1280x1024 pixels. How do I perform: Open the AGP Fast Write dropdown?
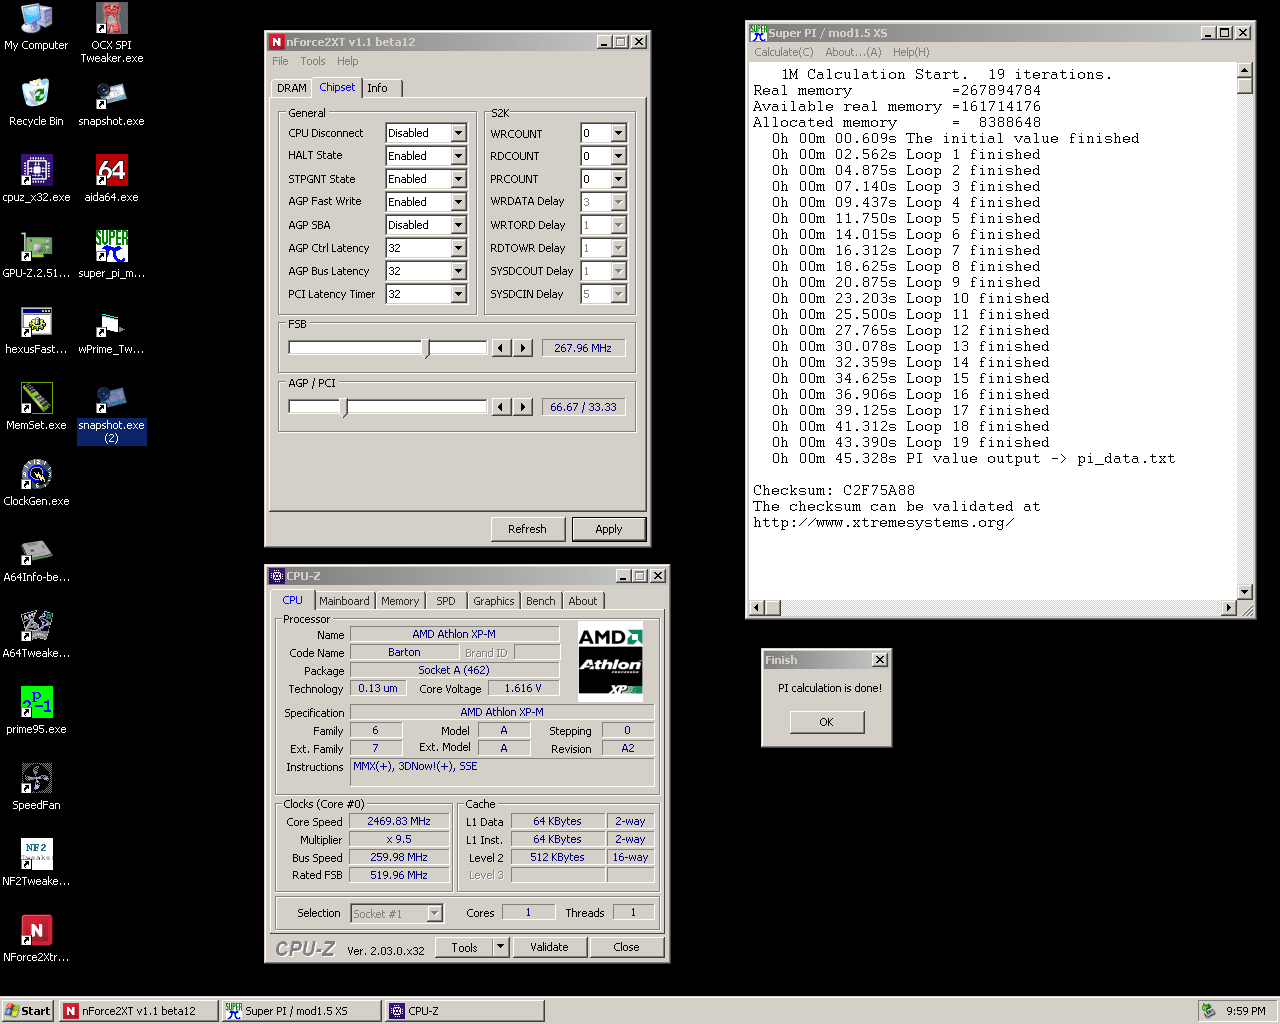[458, 202]
